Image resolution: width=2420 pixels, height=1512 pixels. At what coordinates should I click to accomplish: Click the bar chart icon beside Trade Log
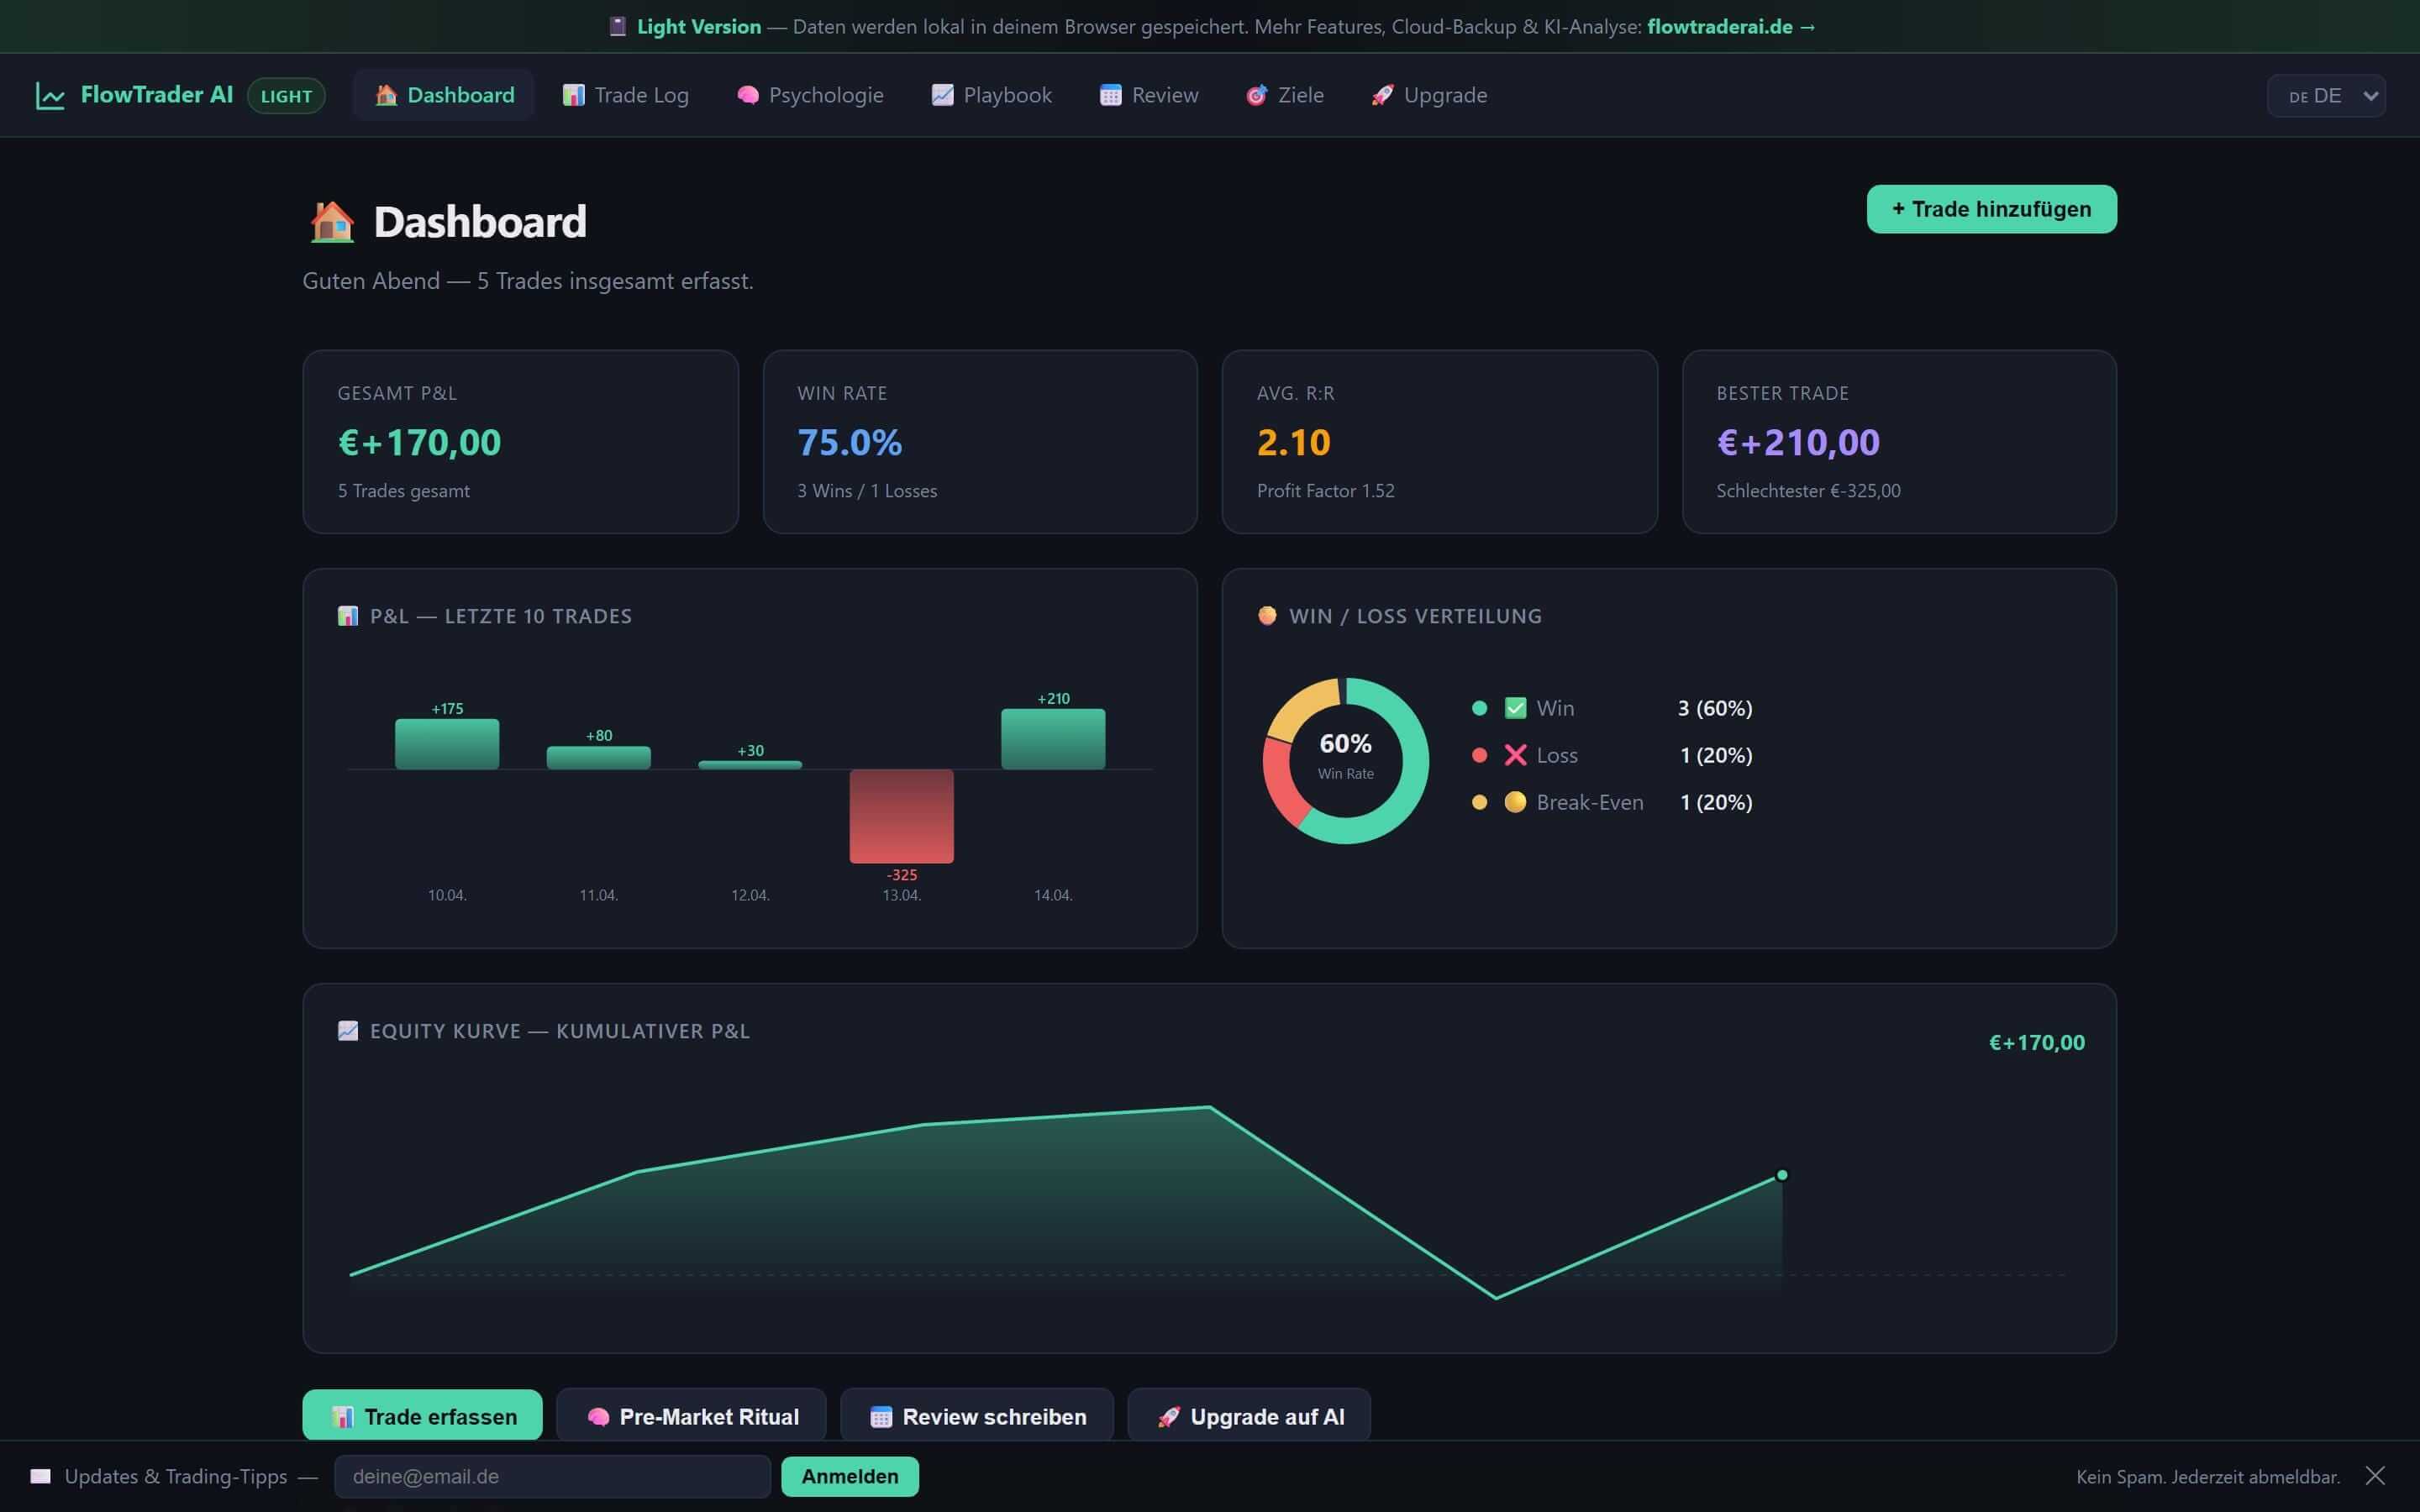[x=573, y=95]
